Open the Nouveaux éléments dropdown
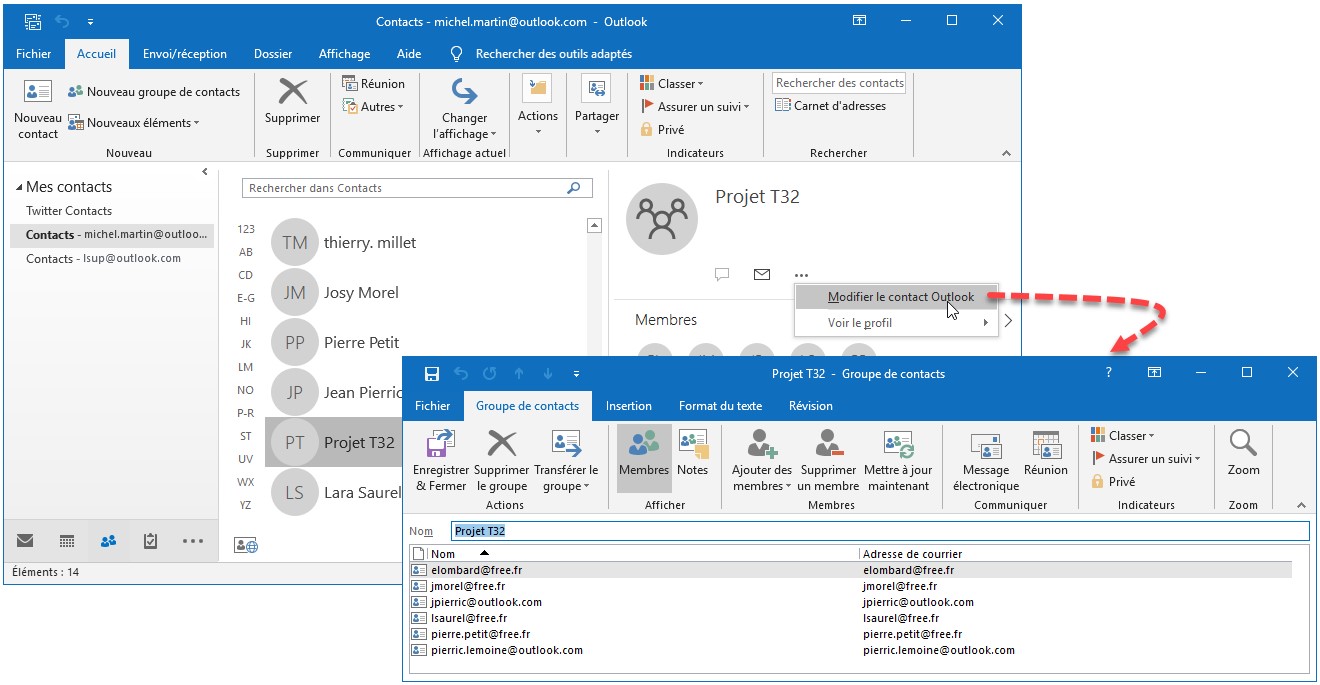This screenshot has height=685, width=1320. pos(134,123)
